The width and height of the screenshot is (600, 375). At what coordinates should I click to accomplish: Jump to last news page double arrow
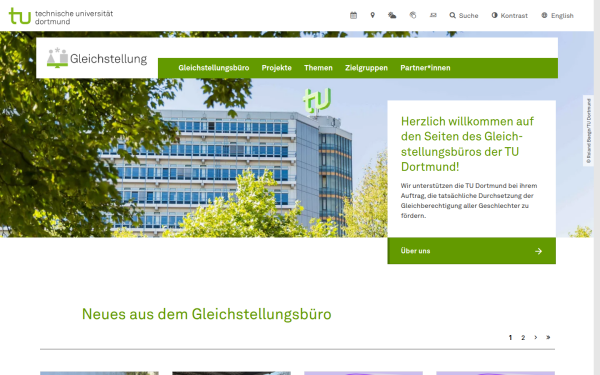pos(548,338)
